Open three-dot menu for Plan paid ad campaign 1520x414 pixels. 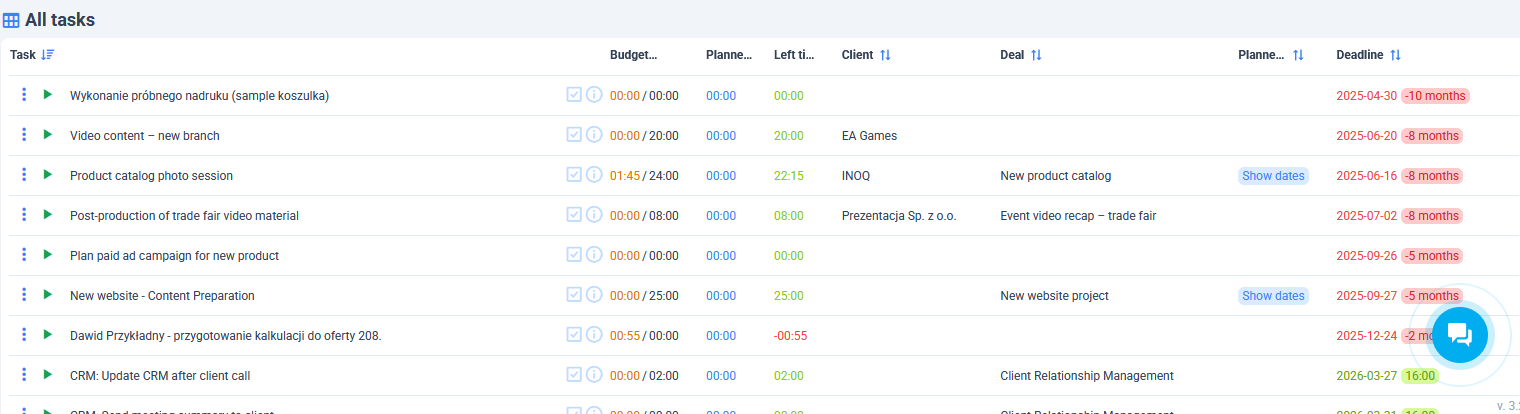tap(24, 255)
